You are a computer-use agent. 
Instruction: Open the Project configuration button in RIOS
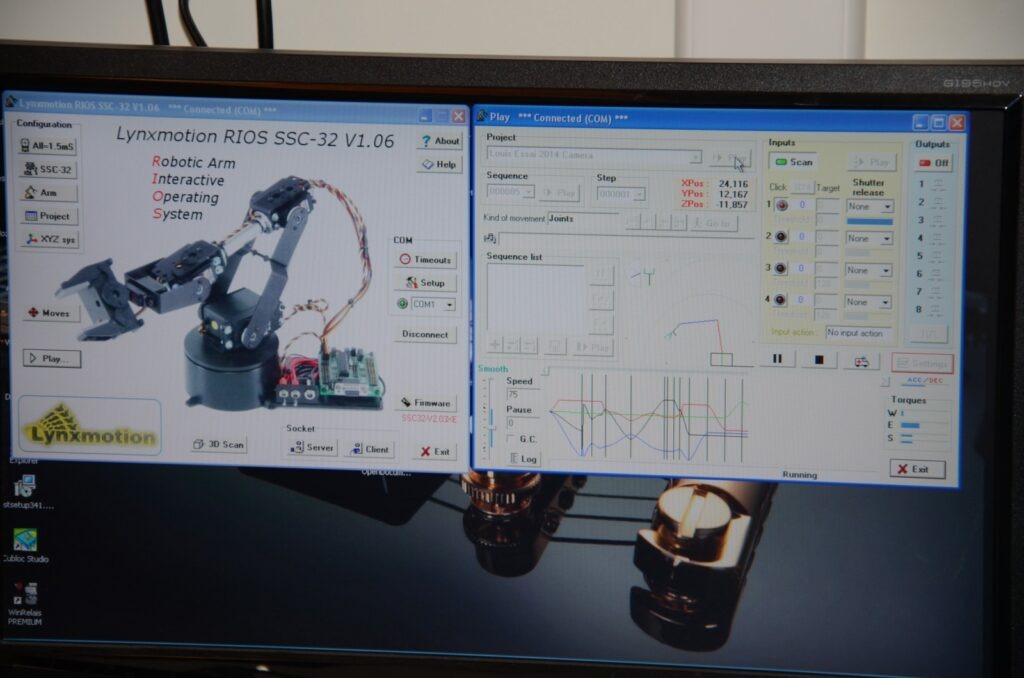(x=48, y=216)
